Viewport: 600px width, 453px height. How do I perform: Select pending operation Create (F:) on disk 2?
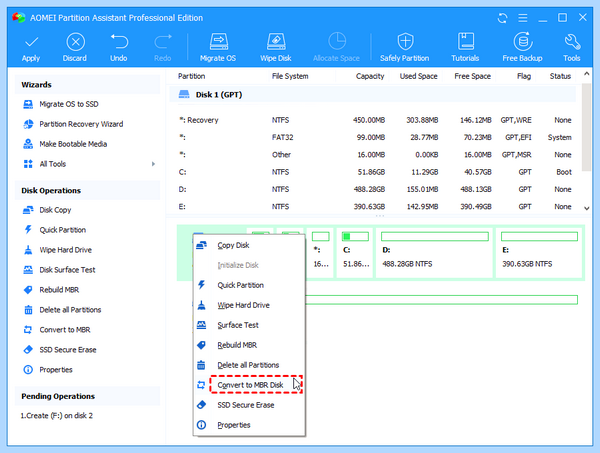coord(57,416)
